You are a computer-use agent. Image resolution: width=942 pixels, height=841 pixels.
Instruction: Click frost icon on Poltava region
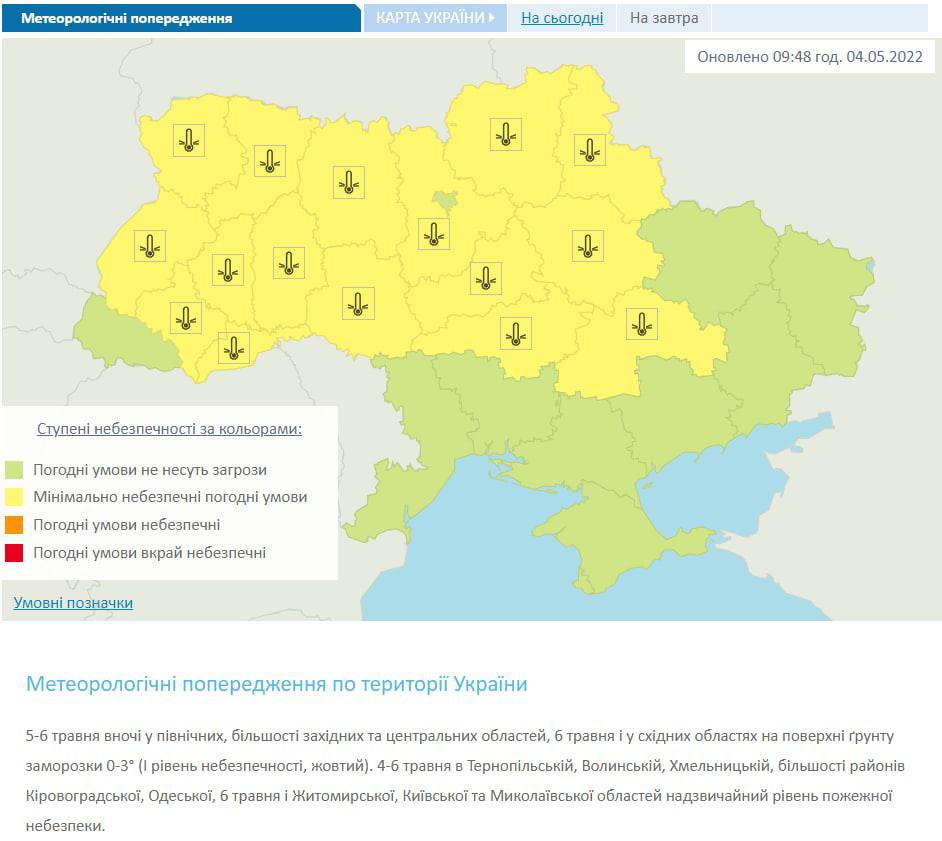click(588, 246)
